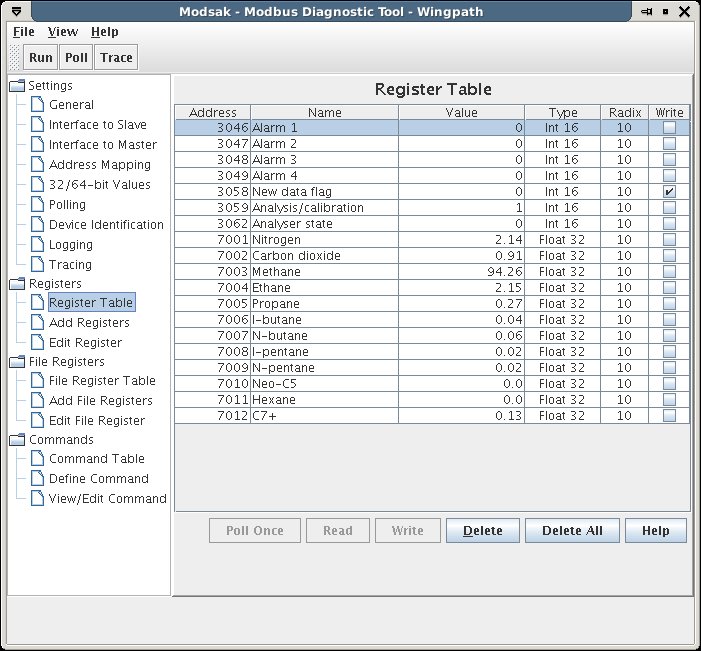Click the Settings folder icon
701x651 pixels.
[17, 85]
